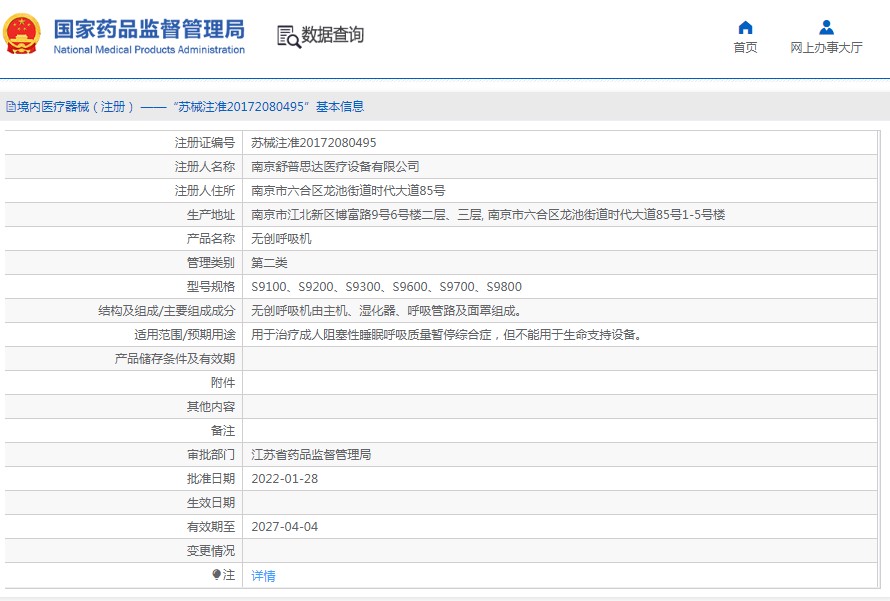Click the document icon before 境内医疗器械

point(10,107)
